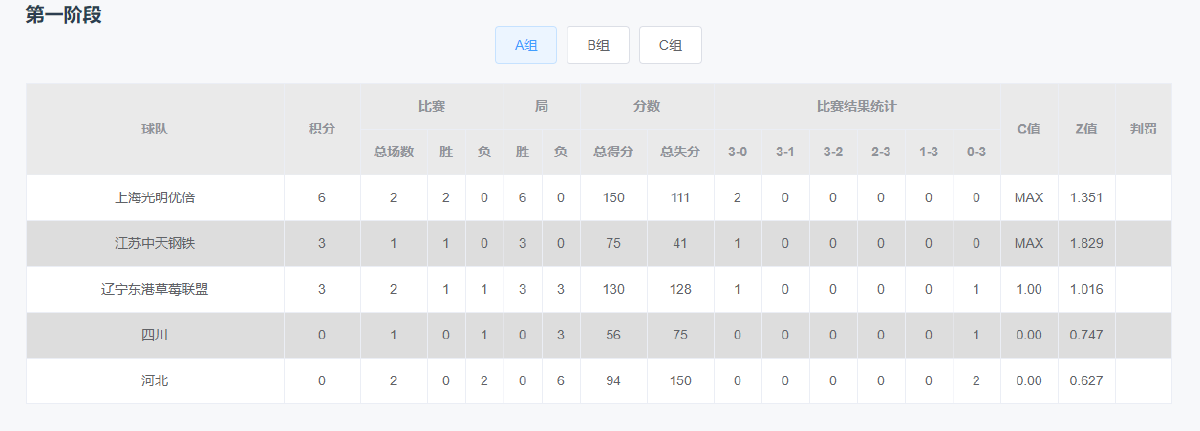1200x431 pixels.
Task: Click the Z值 cell showing 1.829
Action: pyautogui.click(x=1086, y=244)
